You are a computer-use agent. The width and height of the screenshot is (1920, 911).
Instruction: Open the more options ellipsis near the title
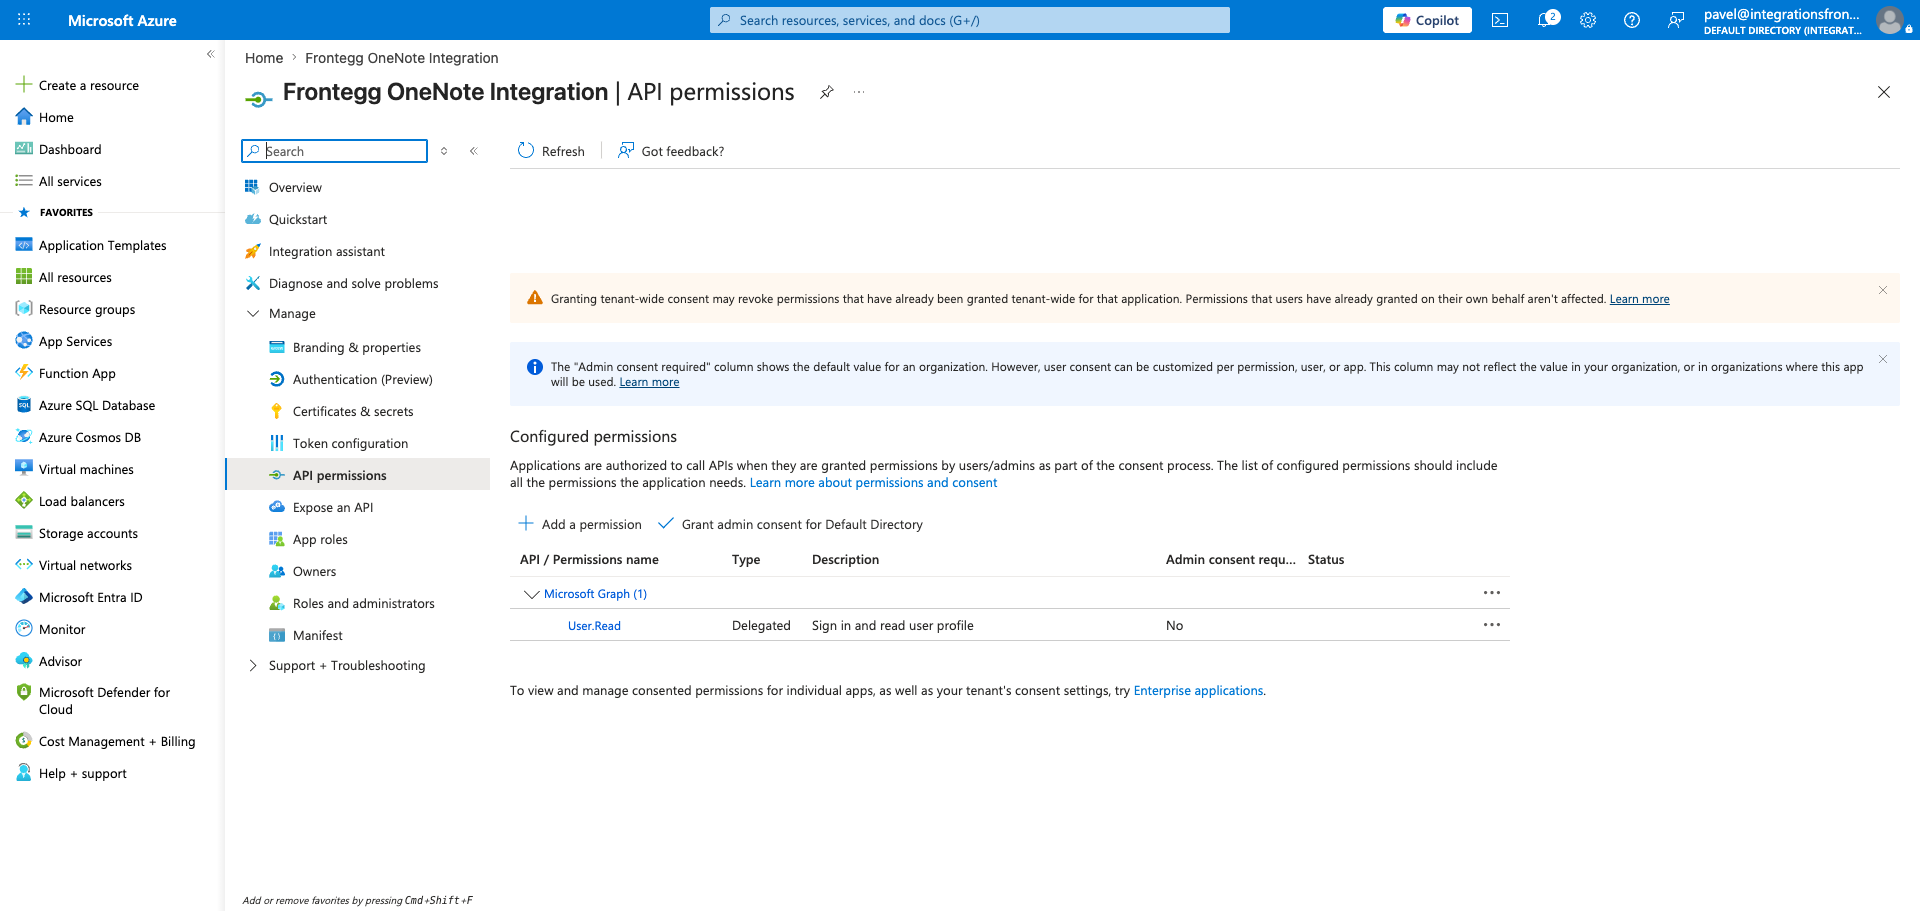point(859,92)
